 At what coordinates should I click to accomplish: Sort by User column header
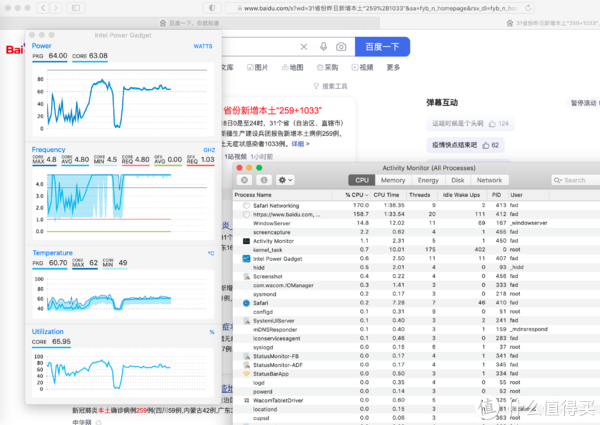[529, 195]
